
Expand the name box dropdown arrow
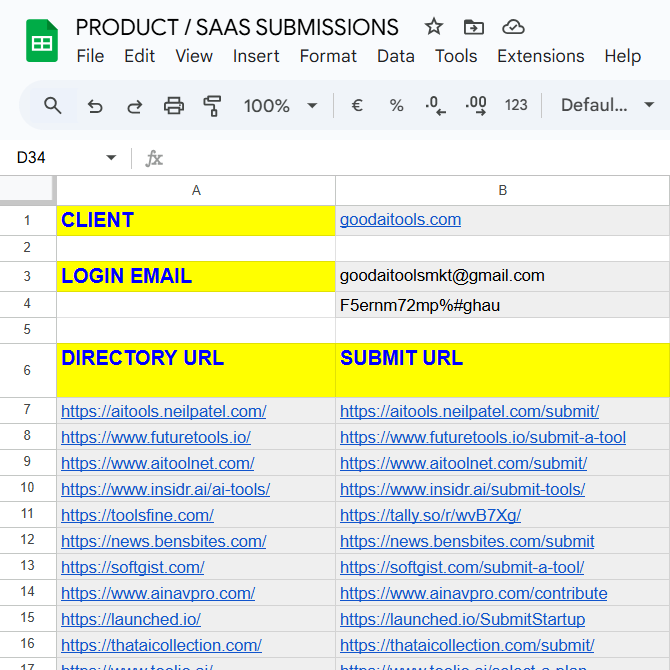pos(111,158)
